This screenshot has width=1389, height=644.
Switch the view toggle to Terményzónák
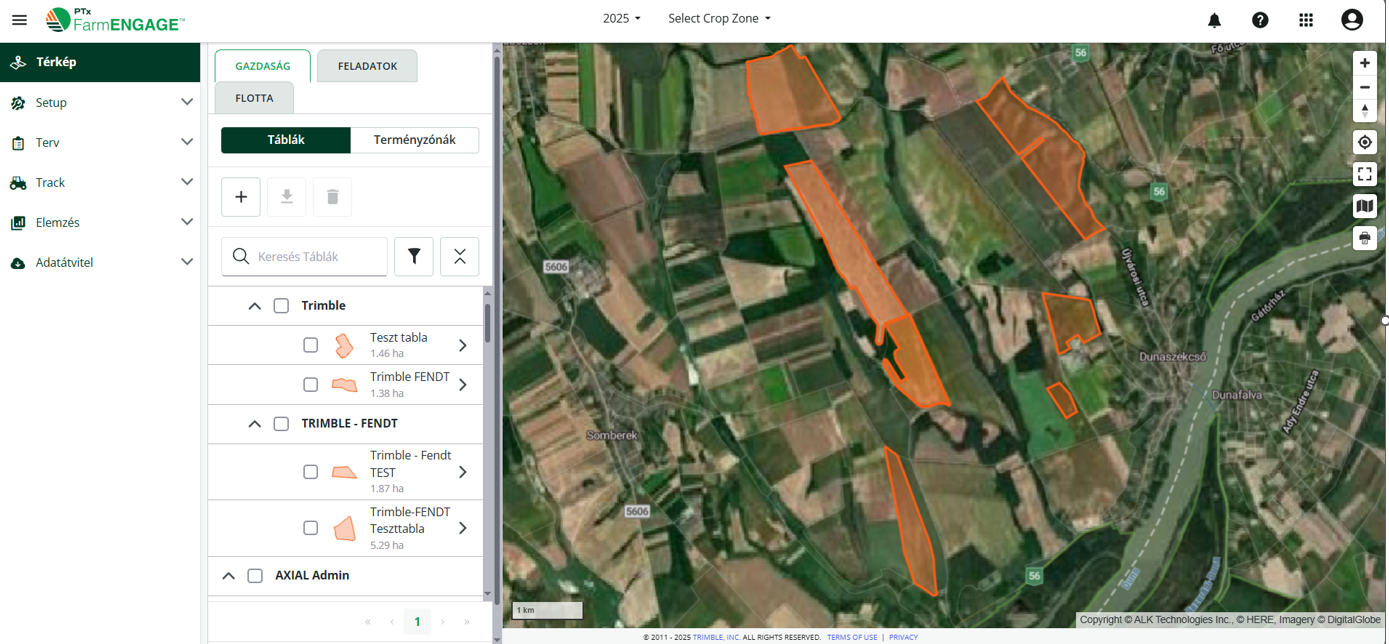tap(415, 140)
